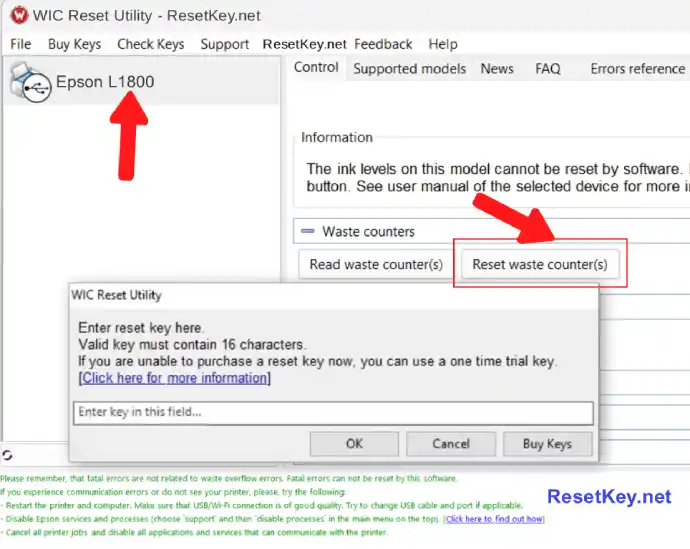Switch to the News tab
Viewport: 690px width, 549px height.
[x=497, y=69]
